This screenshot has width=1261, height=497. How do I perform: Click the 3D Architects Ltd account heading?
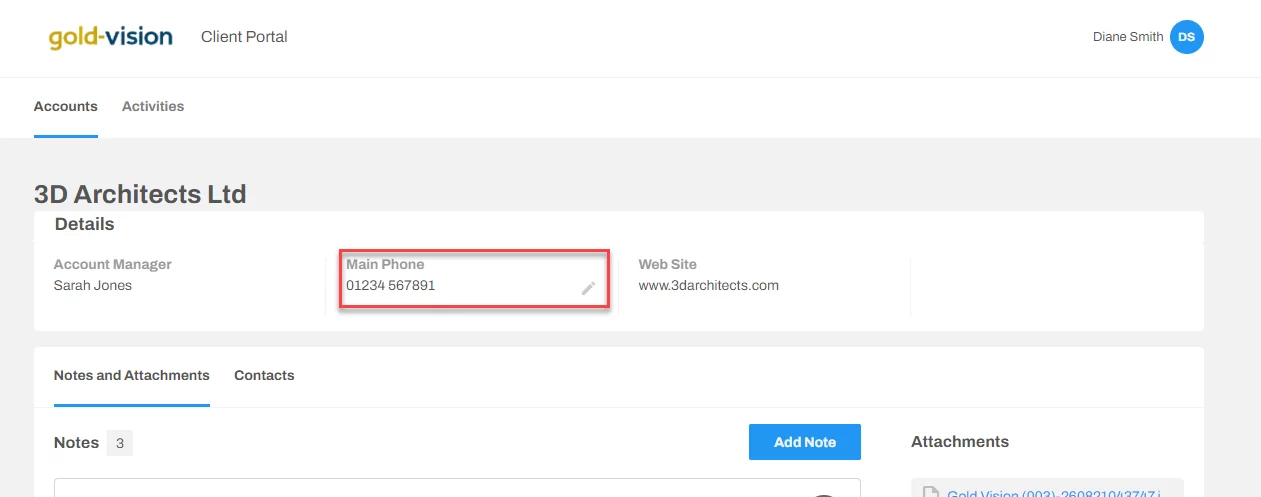(140, 194)
